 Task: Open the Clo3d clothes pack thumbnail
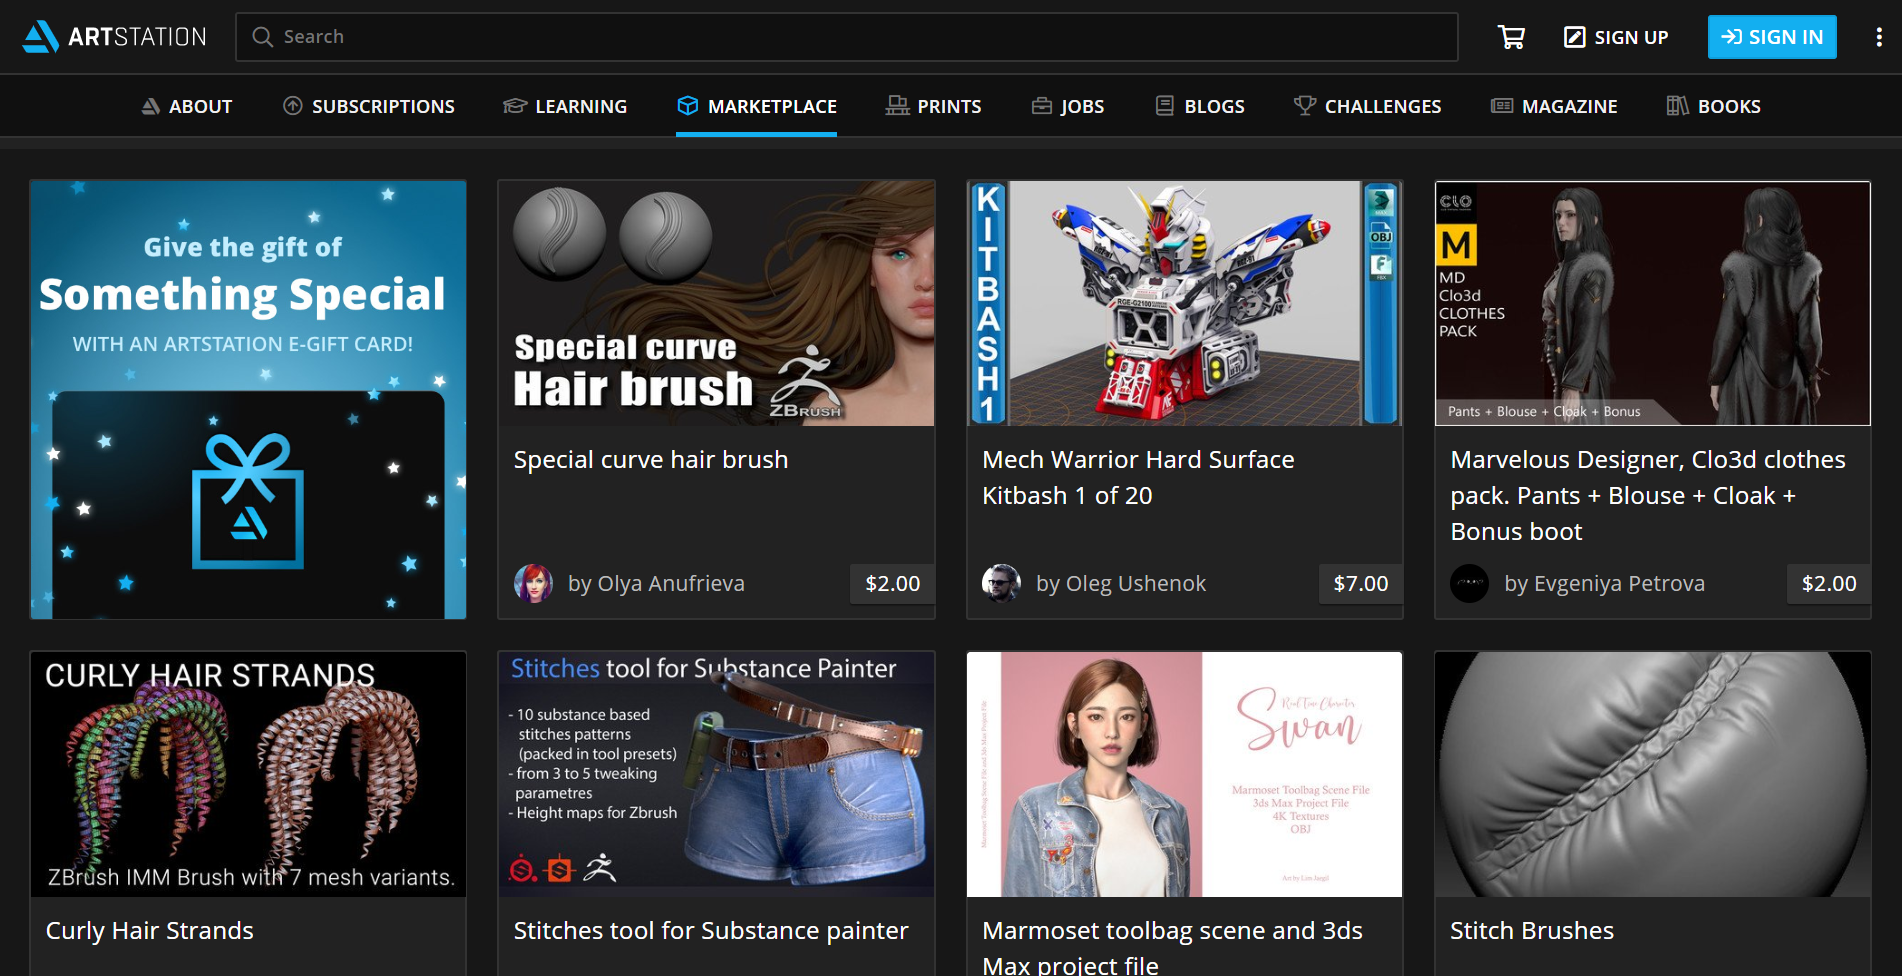1653,303
